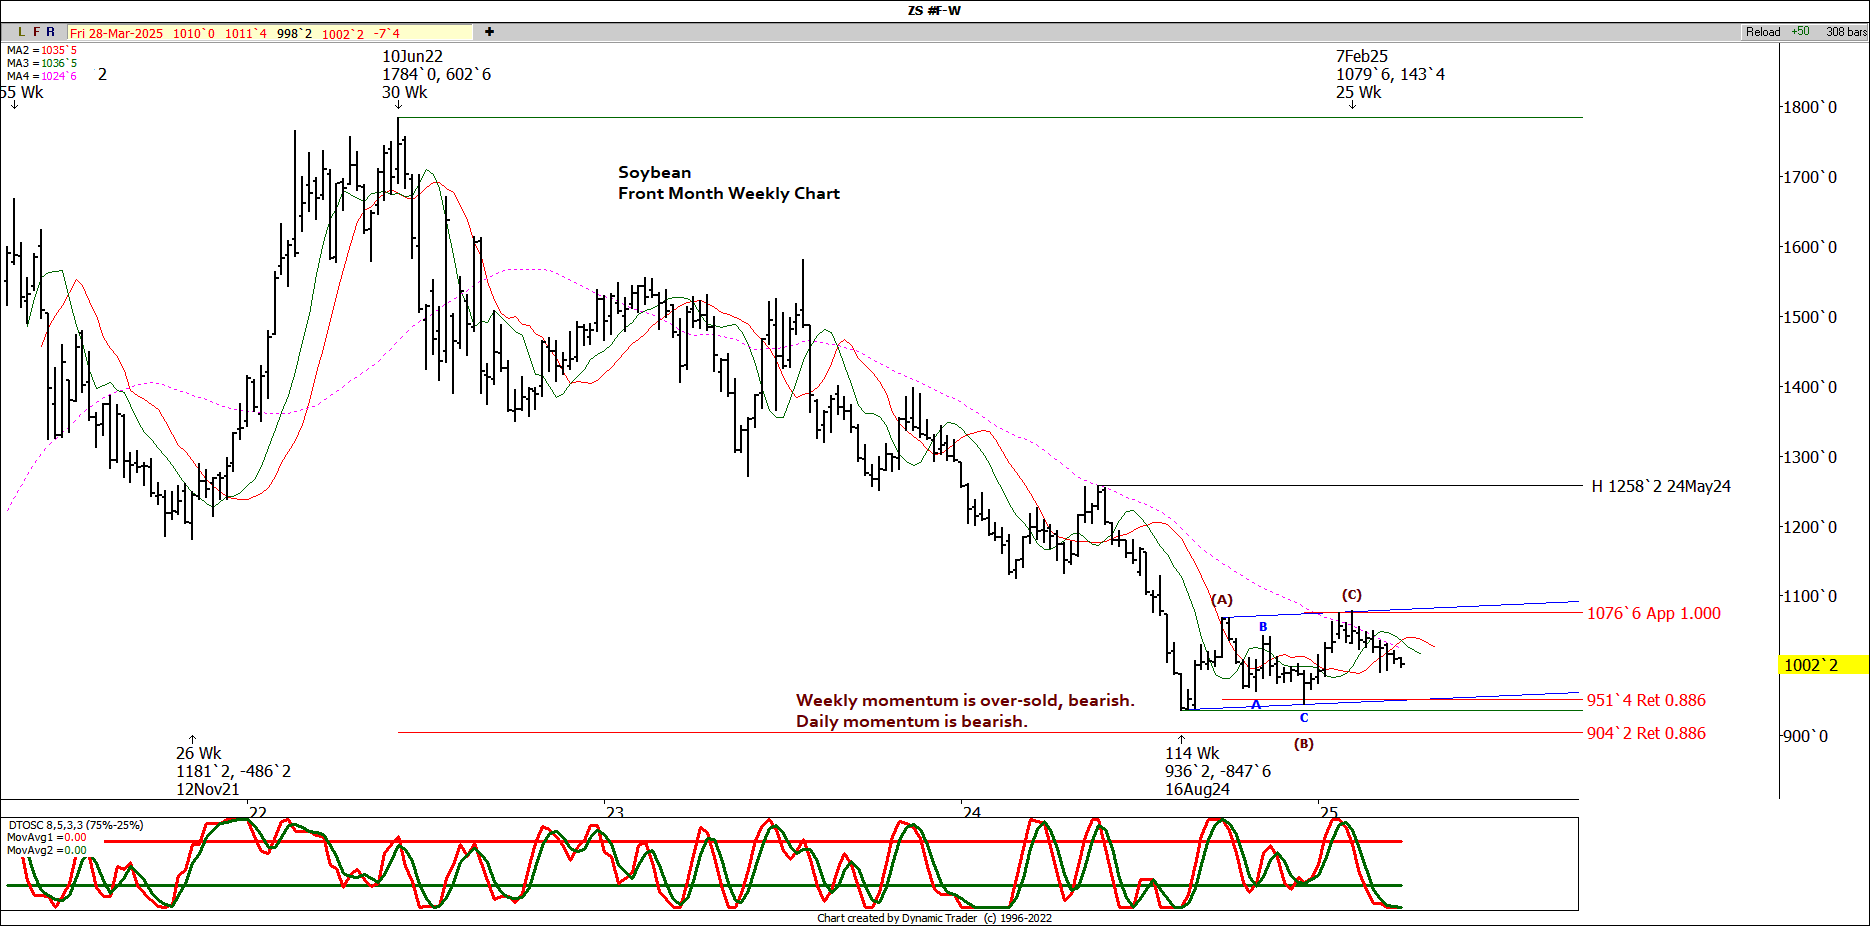1870x926 pixels.
Task: Click the MovAvg2 =0.00 label
Action: tap(47, 850)
